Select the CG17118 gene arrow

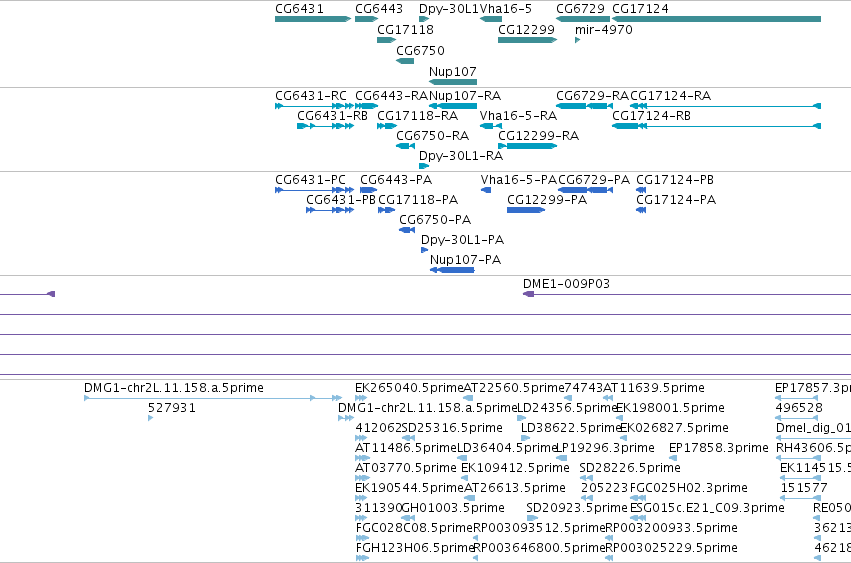(386, 40)
